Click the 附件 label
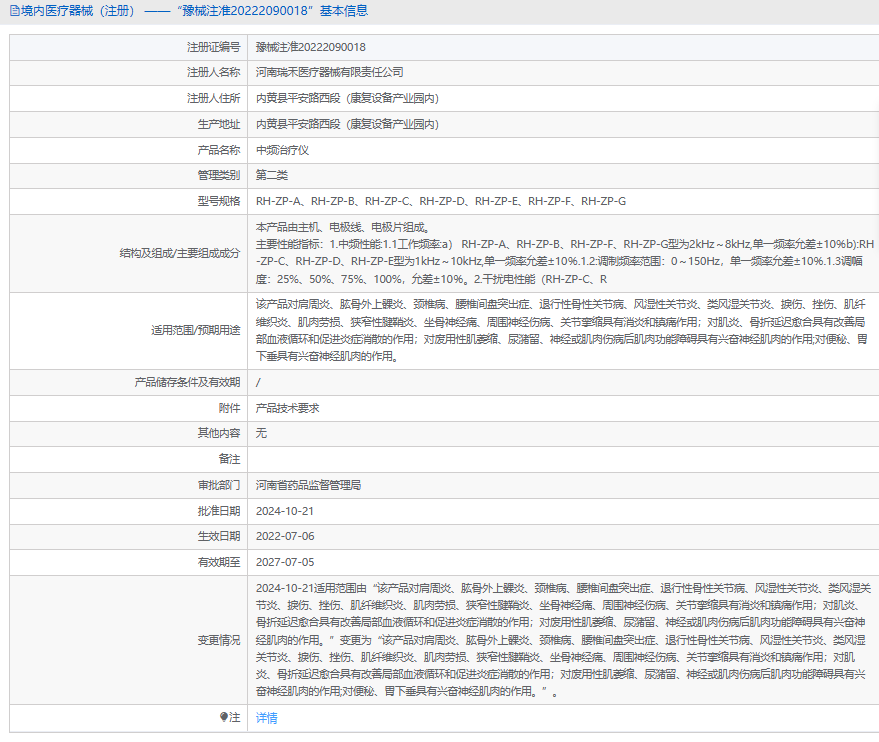Image resolution: width=879 pixels, height=742 pixels. [229, 408]
